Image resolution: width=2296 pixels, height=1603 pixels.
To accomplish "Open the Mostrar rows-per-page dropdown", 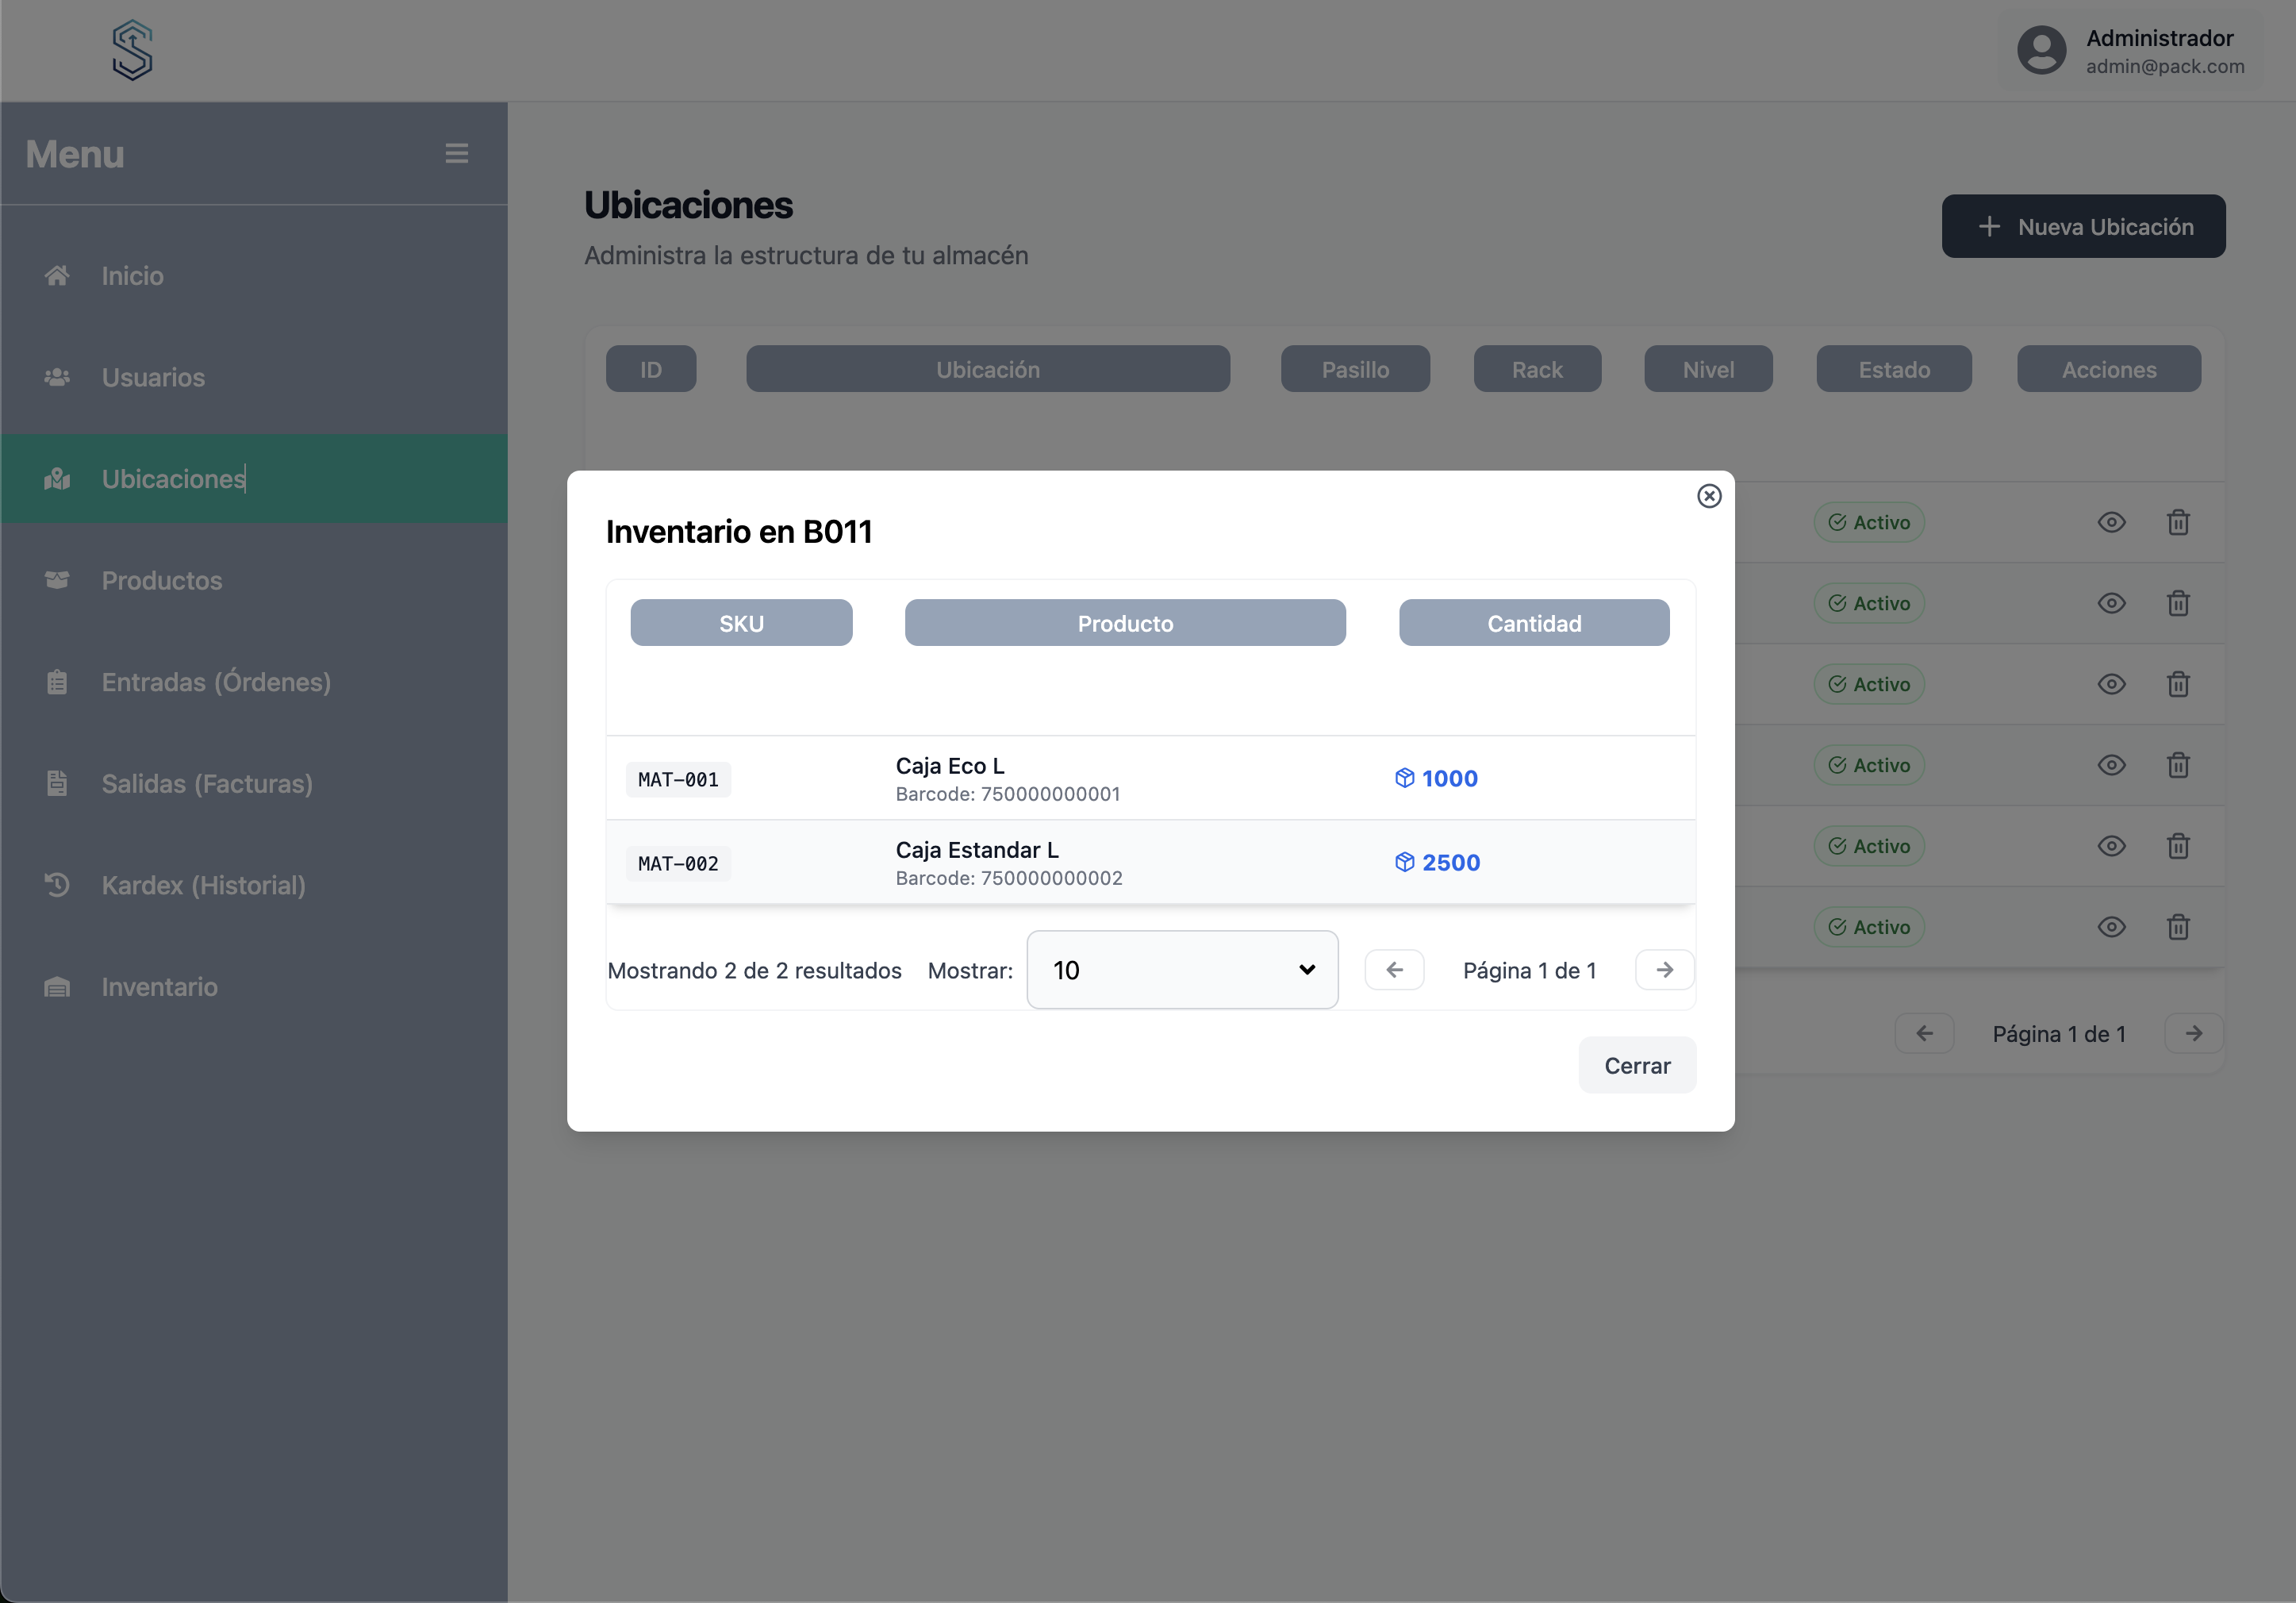I will click(1182, 970).
